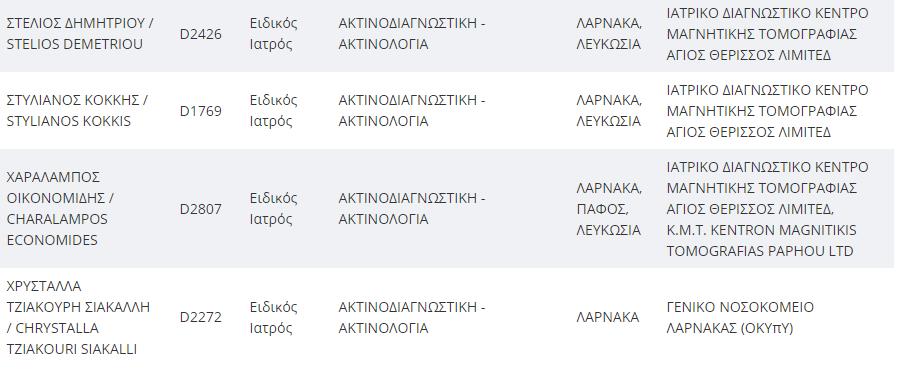Click registration code D2426
Screen dimensions: 898x369
tap(200, 34)
